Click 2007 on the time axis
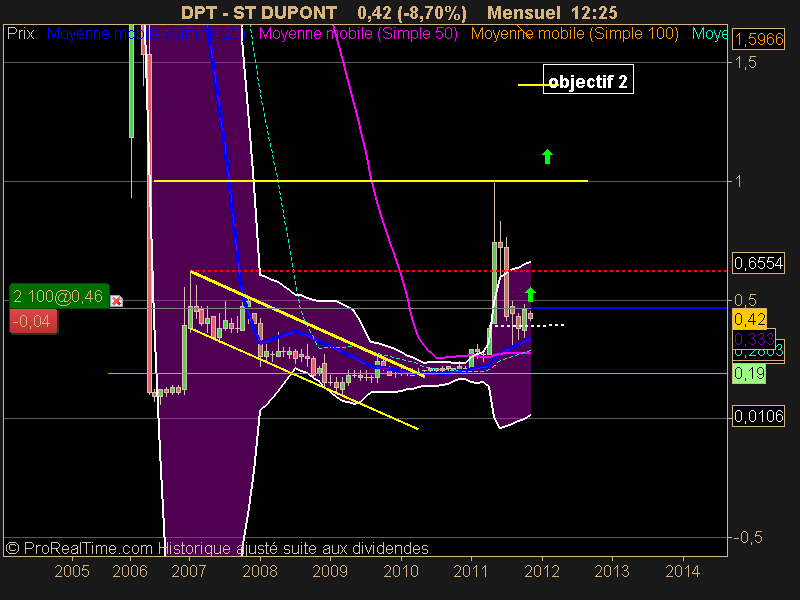 189,571
